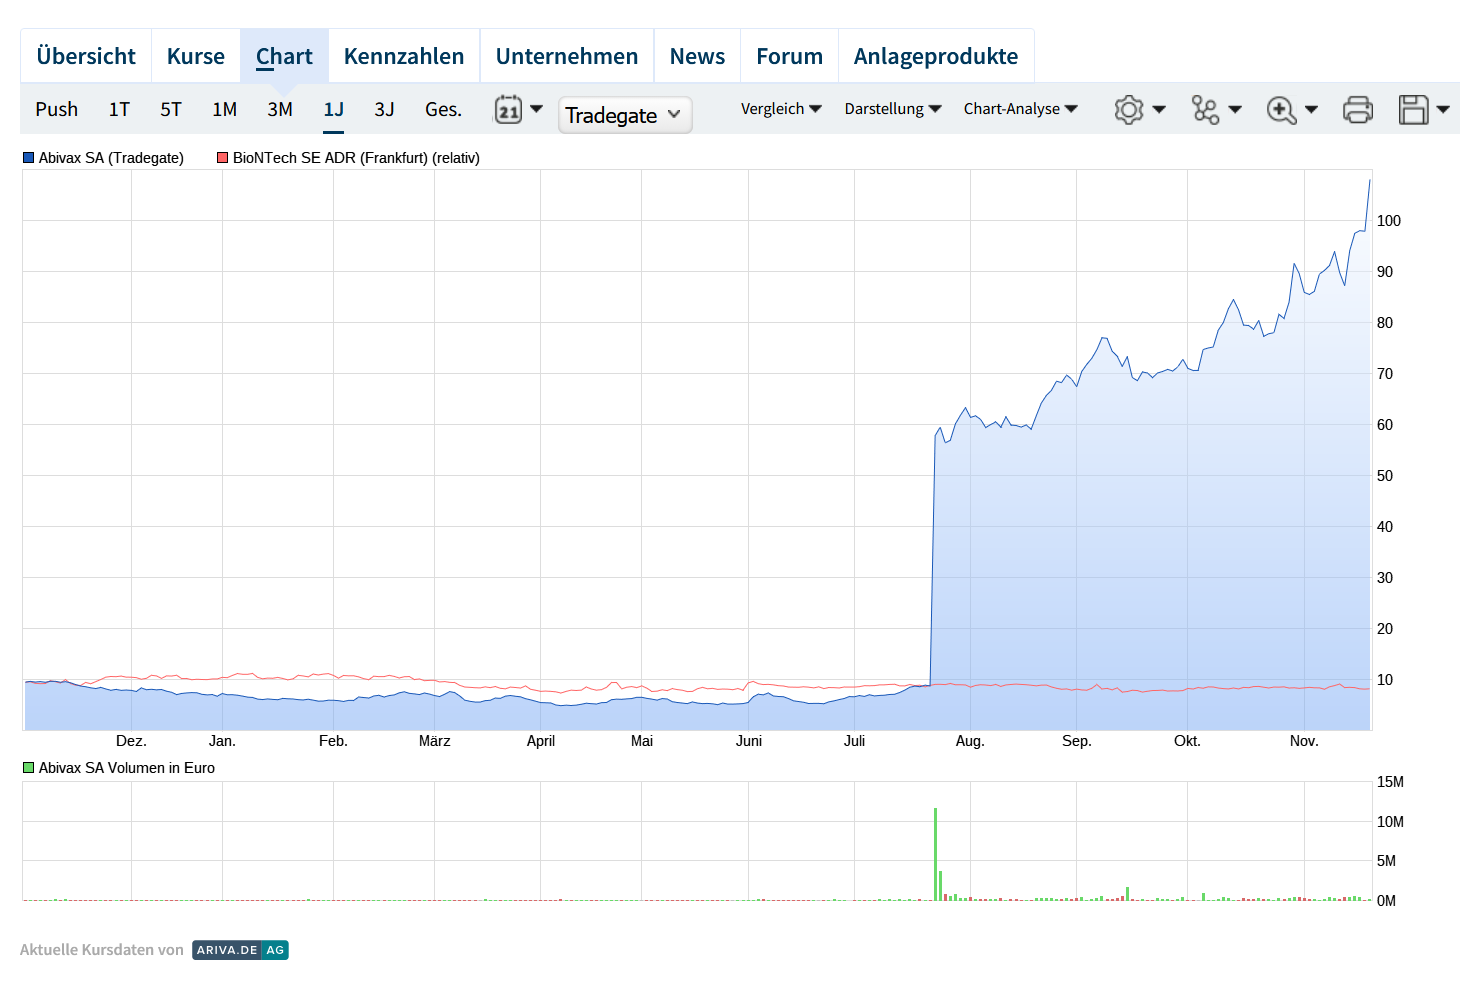The image size is (1469, 983).
Task: Select the Push realtime option
Action: click(x=56, y=109)
